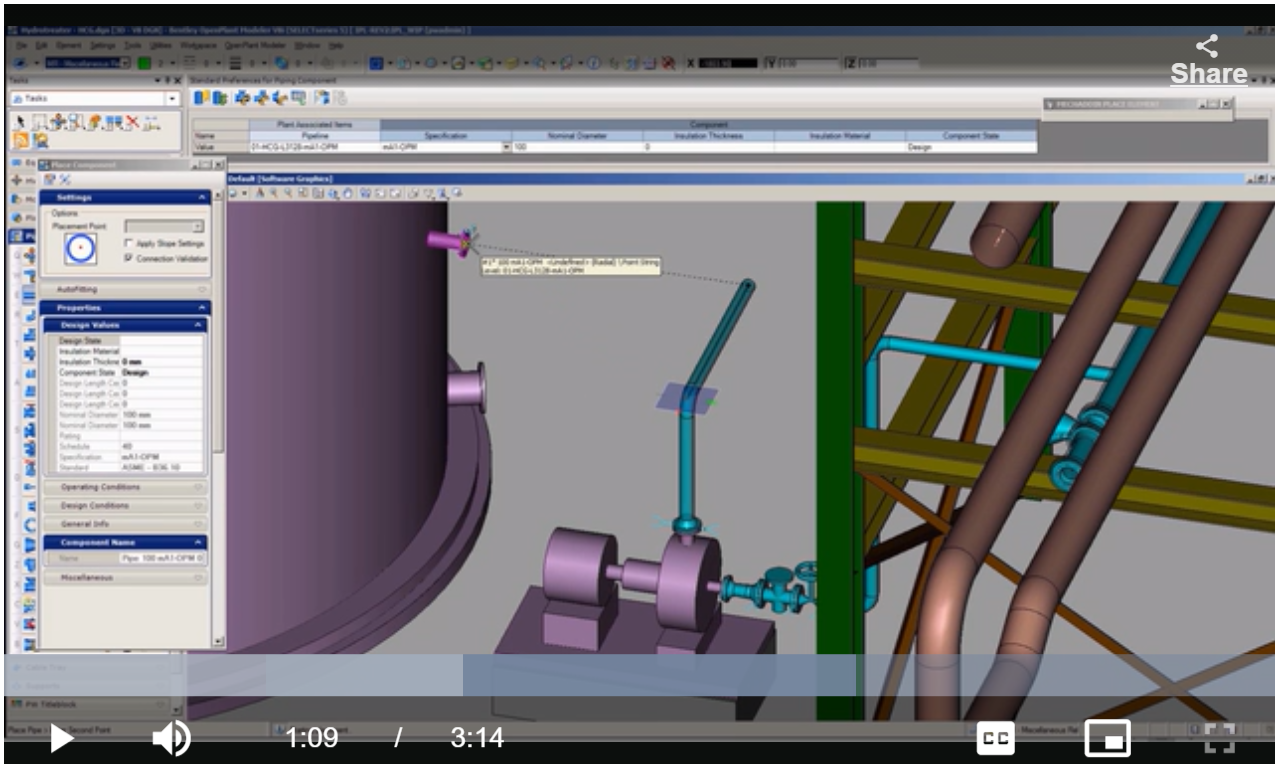
Task: Click third icon in Standard Preferences toolbar
Action: [x=240, y=98]
